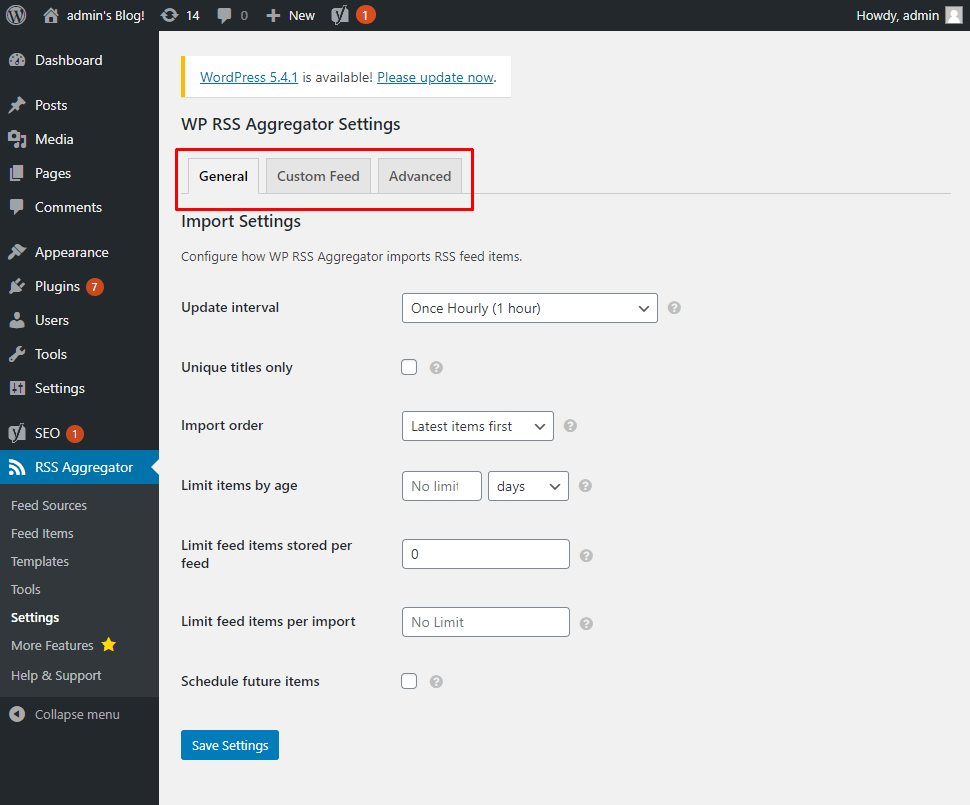This screenshot has height=805, width=970.
Task: Click the Limit feed items per import field
Action: (x=486, y=622)
